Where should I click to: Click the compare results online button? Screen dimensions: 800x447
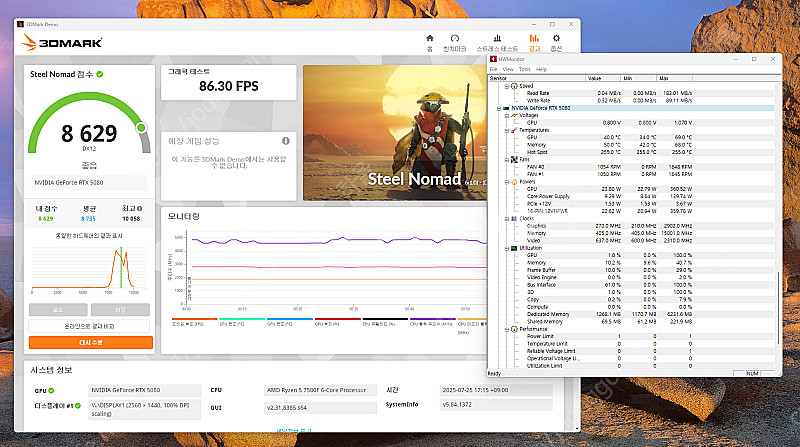coord(89,326)
